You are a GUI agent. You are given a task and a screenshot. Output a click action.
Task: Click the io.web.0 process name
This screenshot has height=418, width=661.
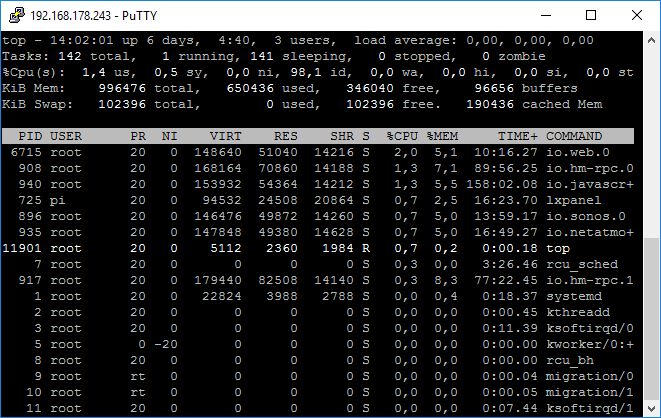pos(578,152)
